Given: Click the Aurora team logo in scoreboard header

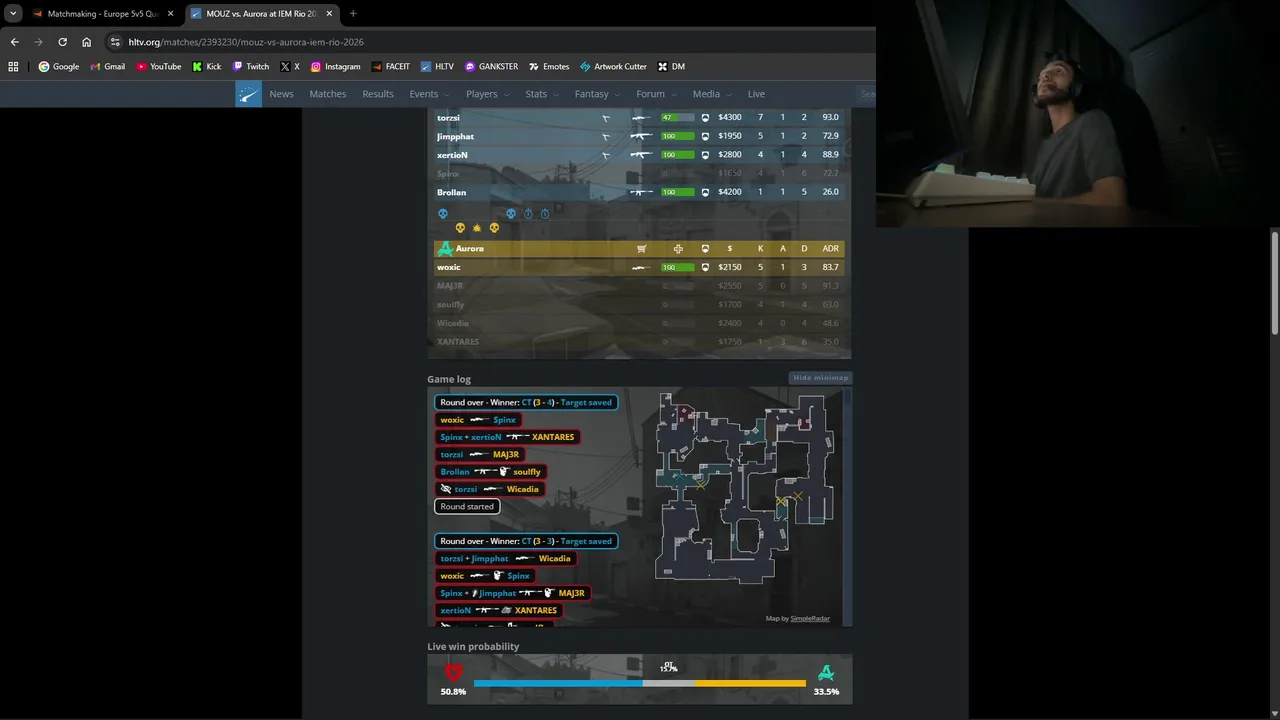Looking at the screenshot, I should pos(445,249).
